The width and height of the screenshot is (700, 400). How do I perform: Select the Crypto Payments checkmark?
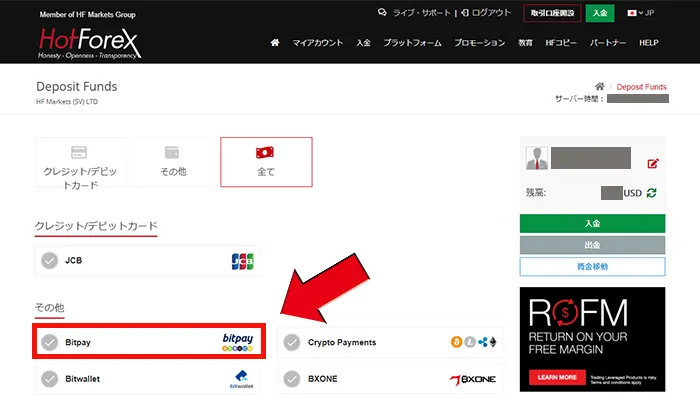coord(292,342)
